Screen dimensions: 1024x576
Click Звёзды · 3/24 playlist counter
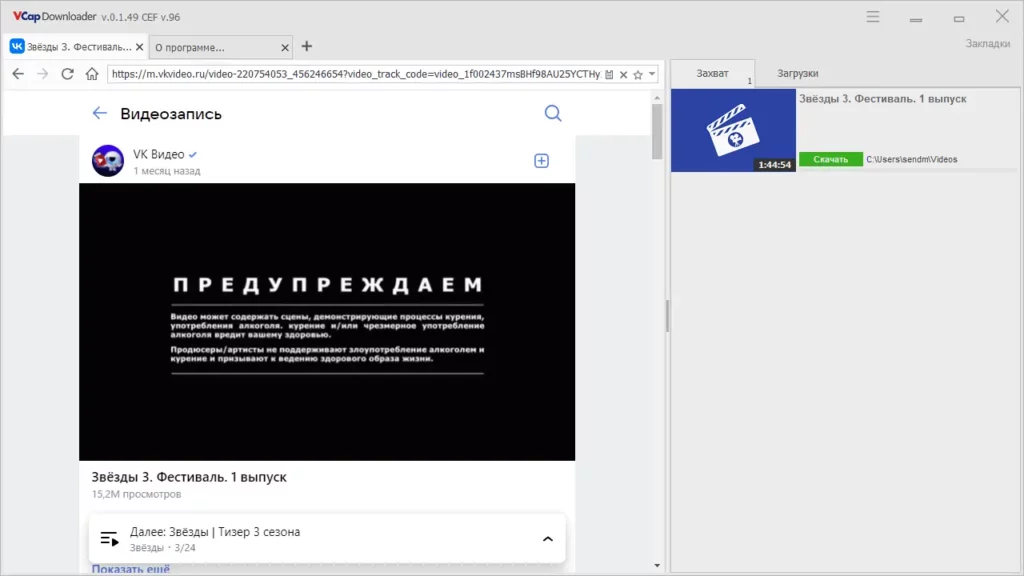(x=163, y=548)
